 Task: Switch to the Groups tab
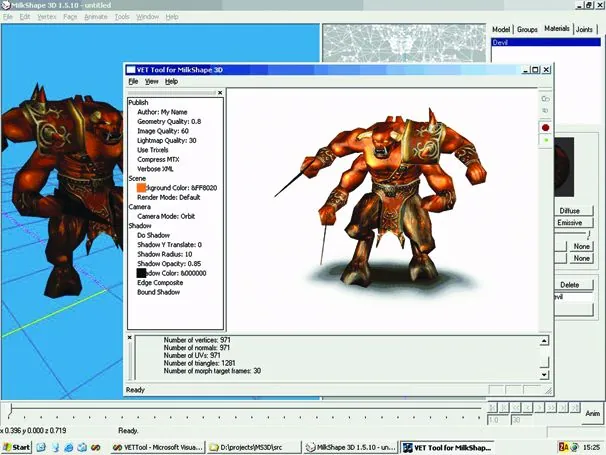pyautogui.click(x=527, y=29)
